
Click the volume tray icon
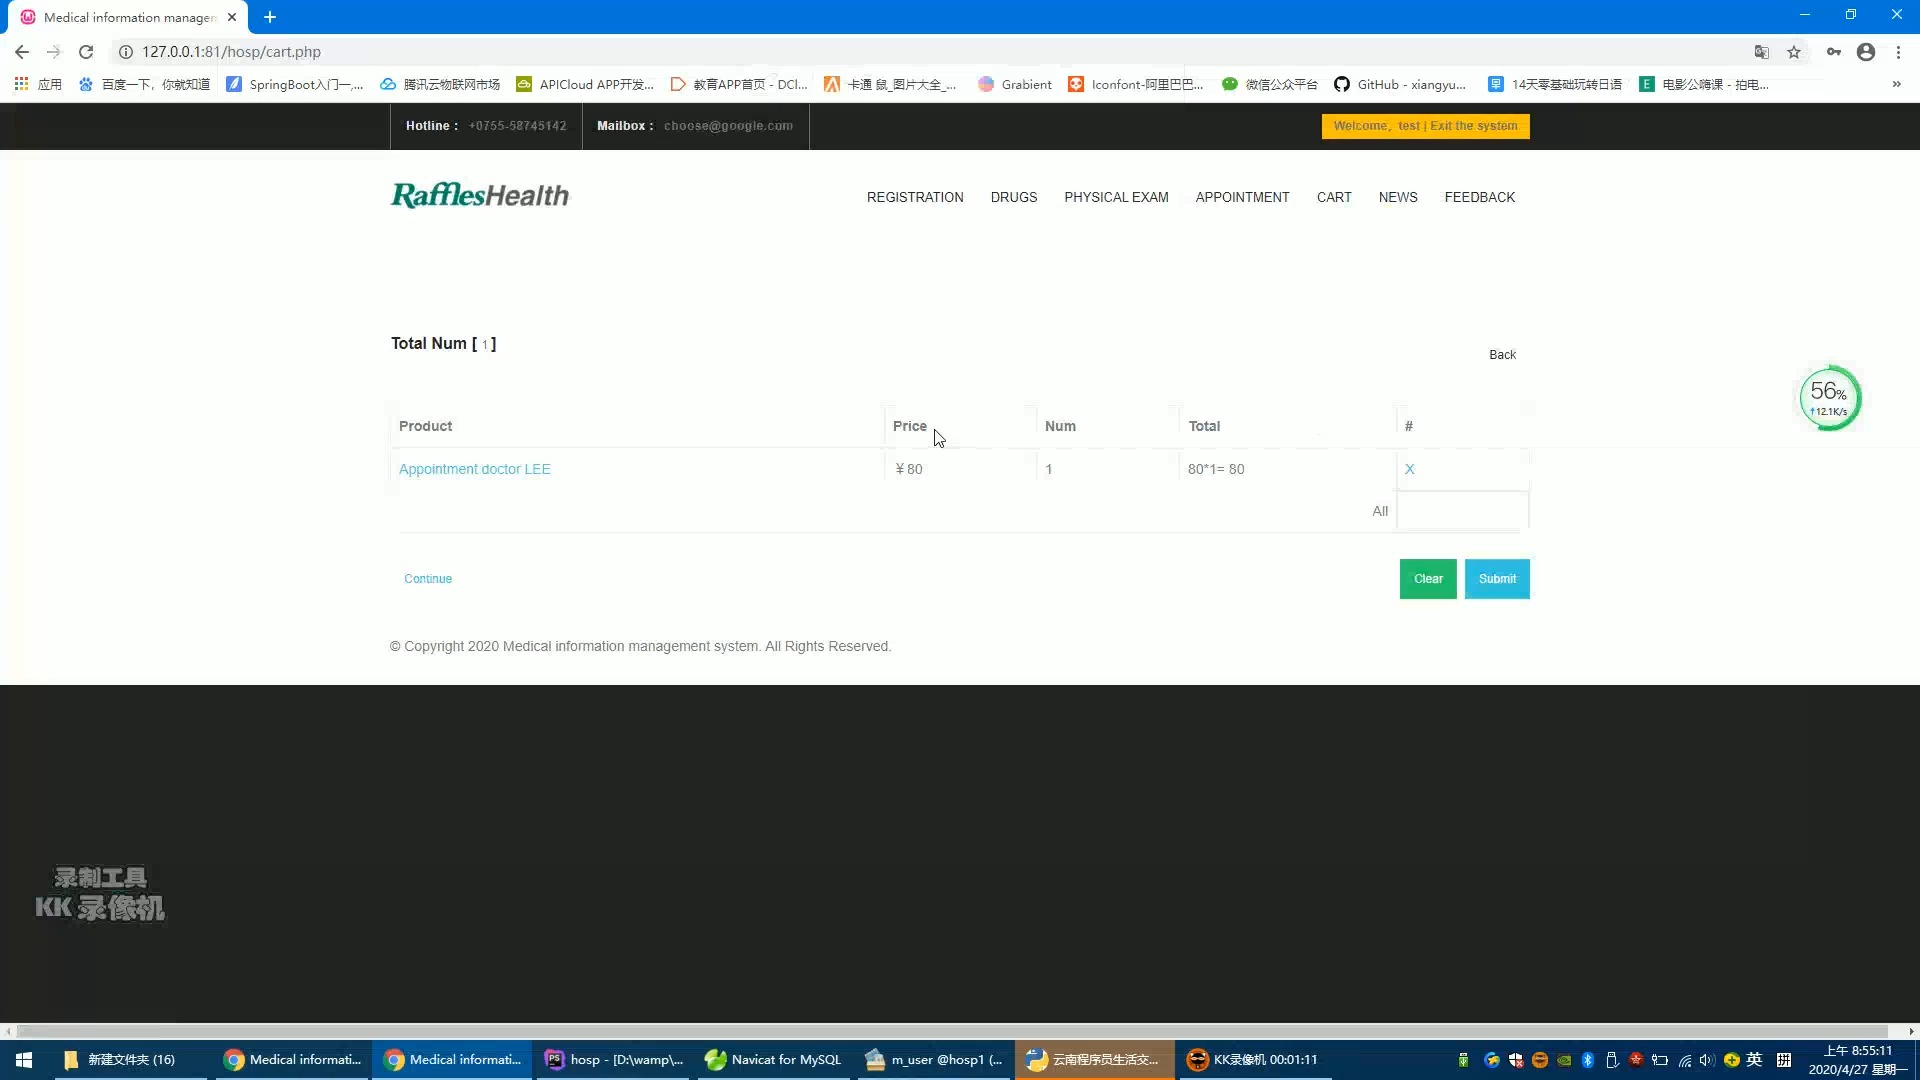pyautogui.click(x=1706, y=1060)
